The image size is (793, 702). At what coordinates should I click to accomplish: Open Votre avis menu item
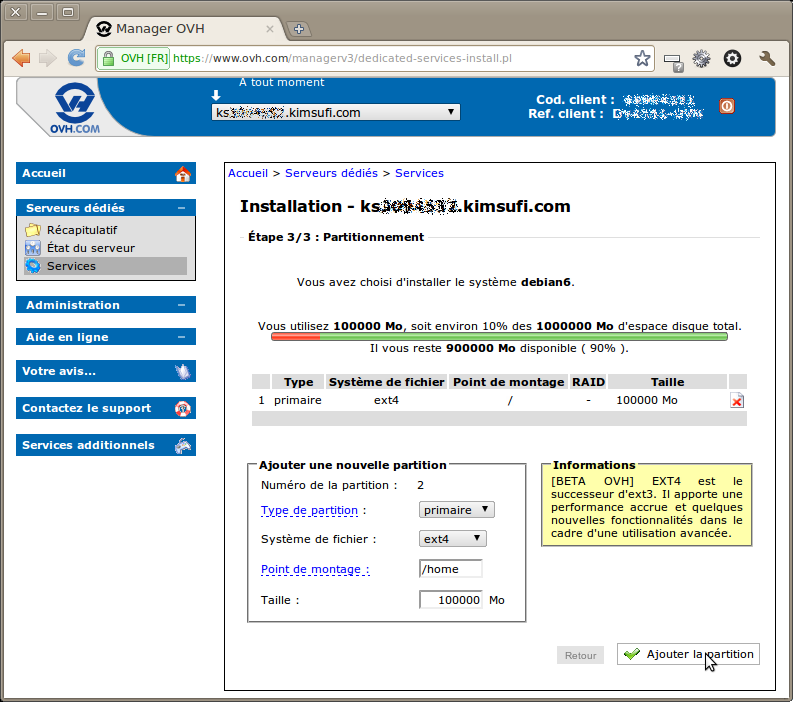click(106, 371)
